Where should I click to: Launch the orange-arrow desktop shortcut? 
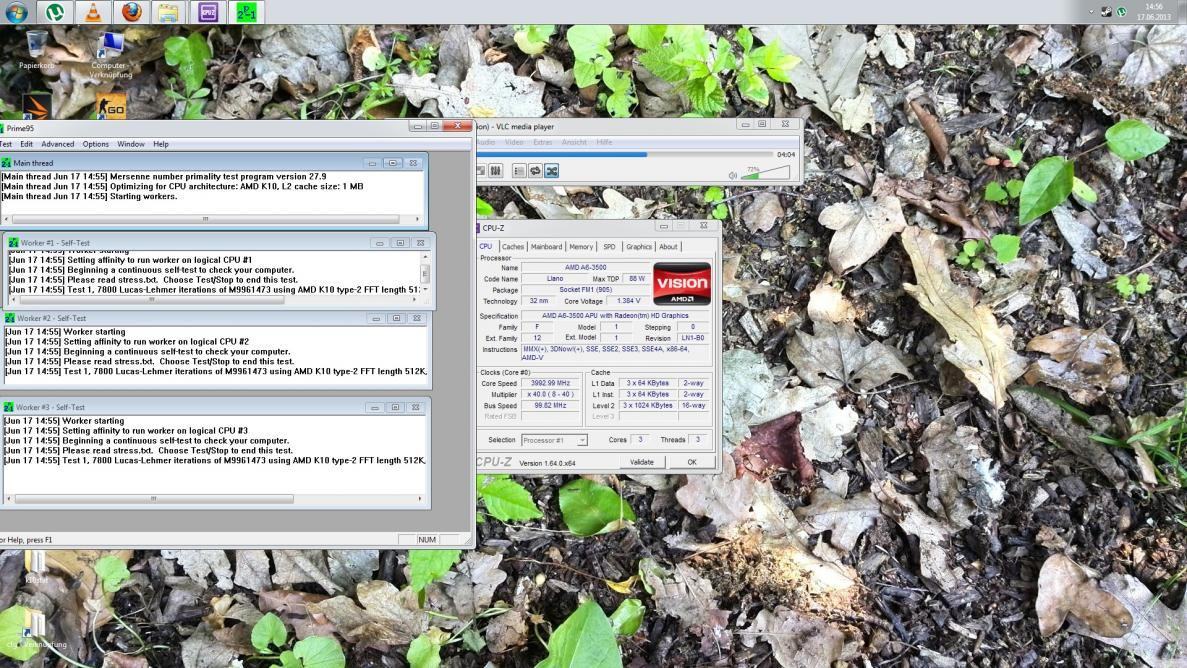tap(36, 107)
